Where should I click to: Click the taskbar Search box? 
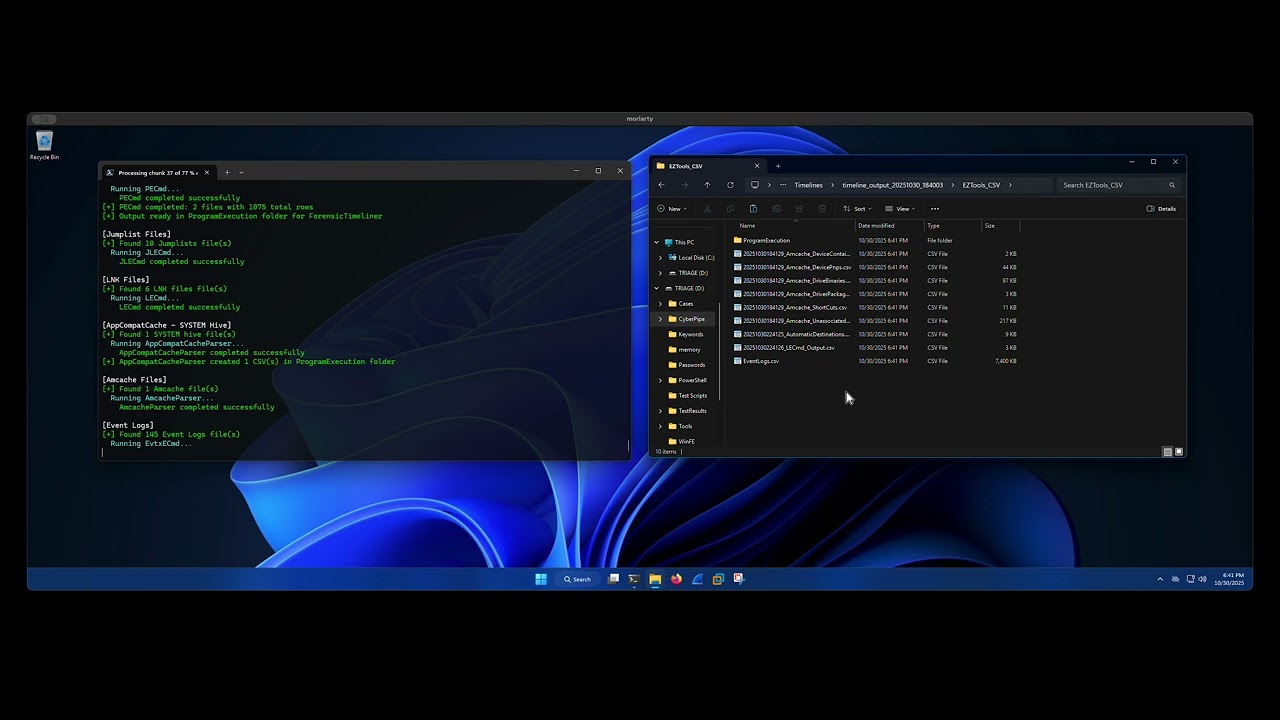(578, 579)
